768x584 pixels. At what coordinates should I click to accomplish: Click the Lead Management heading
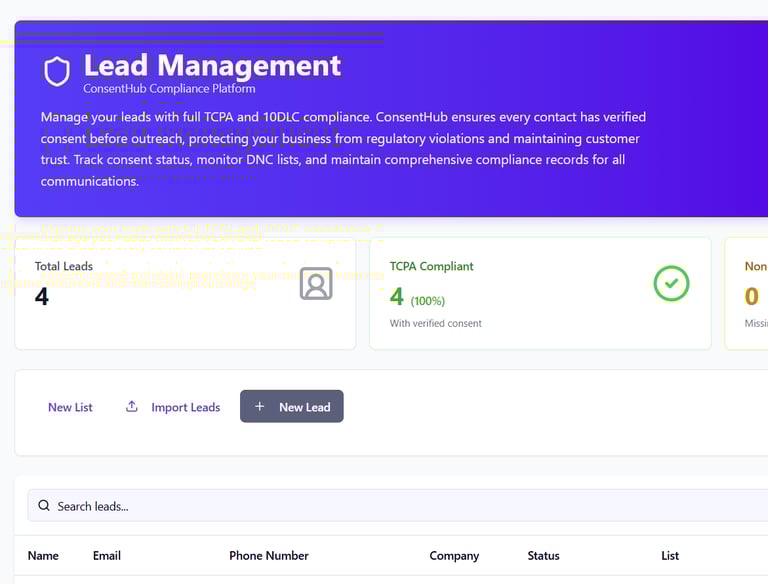coord(212,66)
